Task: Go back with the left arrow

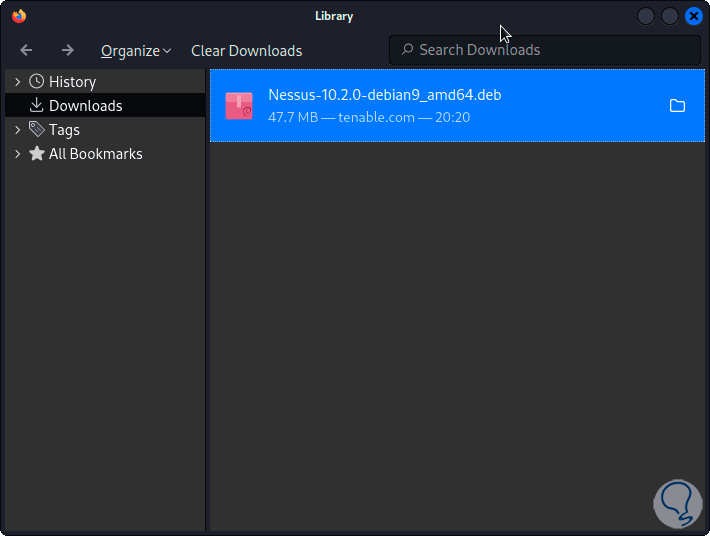Action: click(26, 50)
